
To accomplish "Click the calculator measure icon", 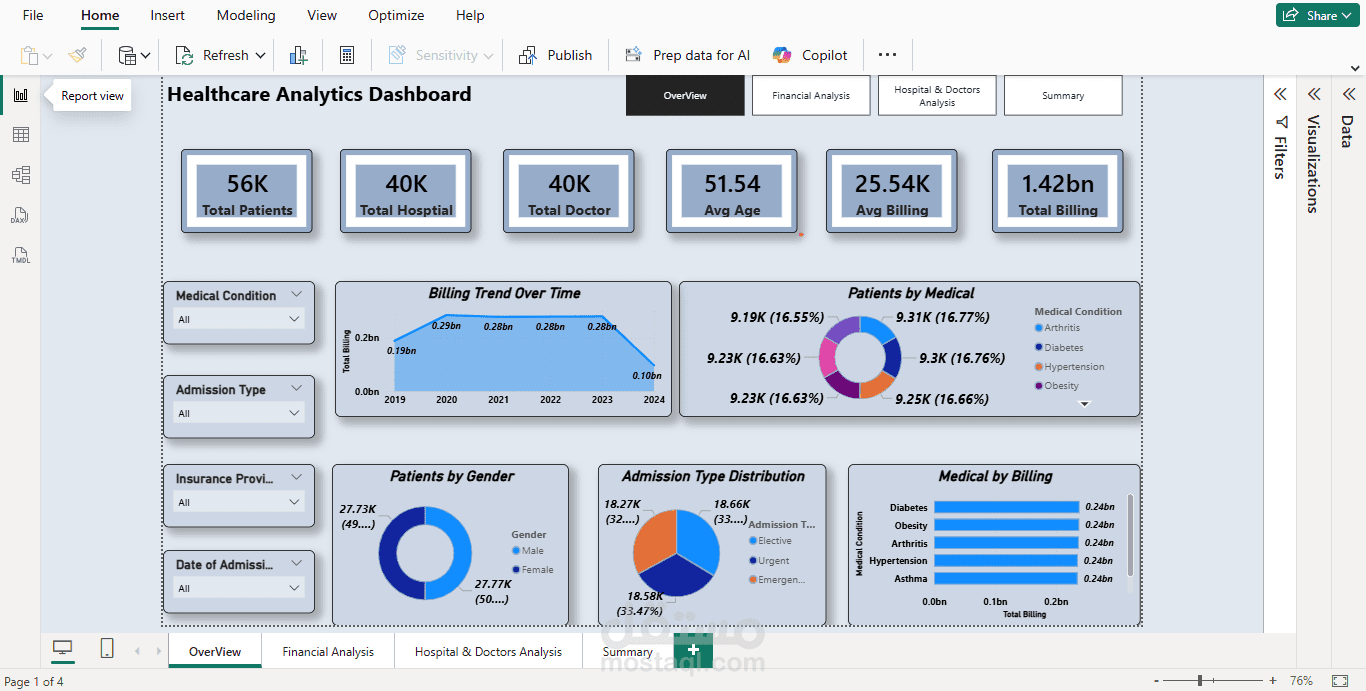I will (347, 55).
